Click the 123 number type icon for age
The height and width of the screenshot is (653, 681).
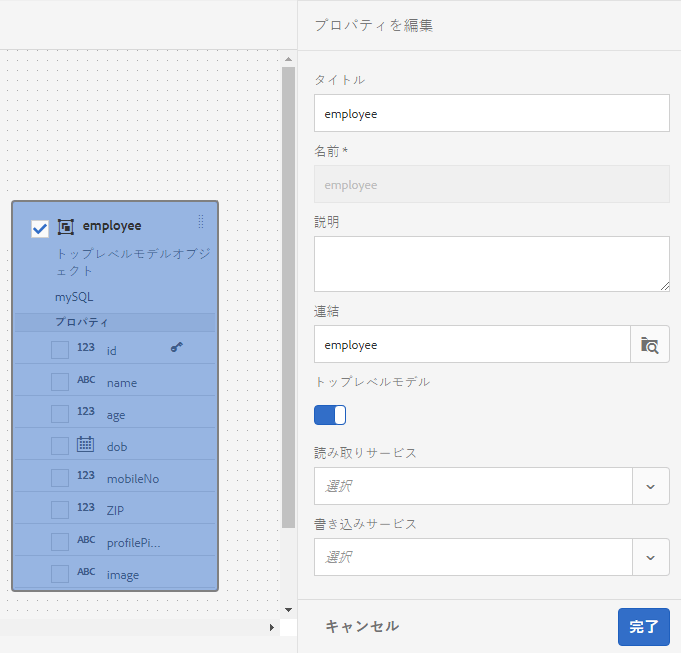(x=86, y=411)
